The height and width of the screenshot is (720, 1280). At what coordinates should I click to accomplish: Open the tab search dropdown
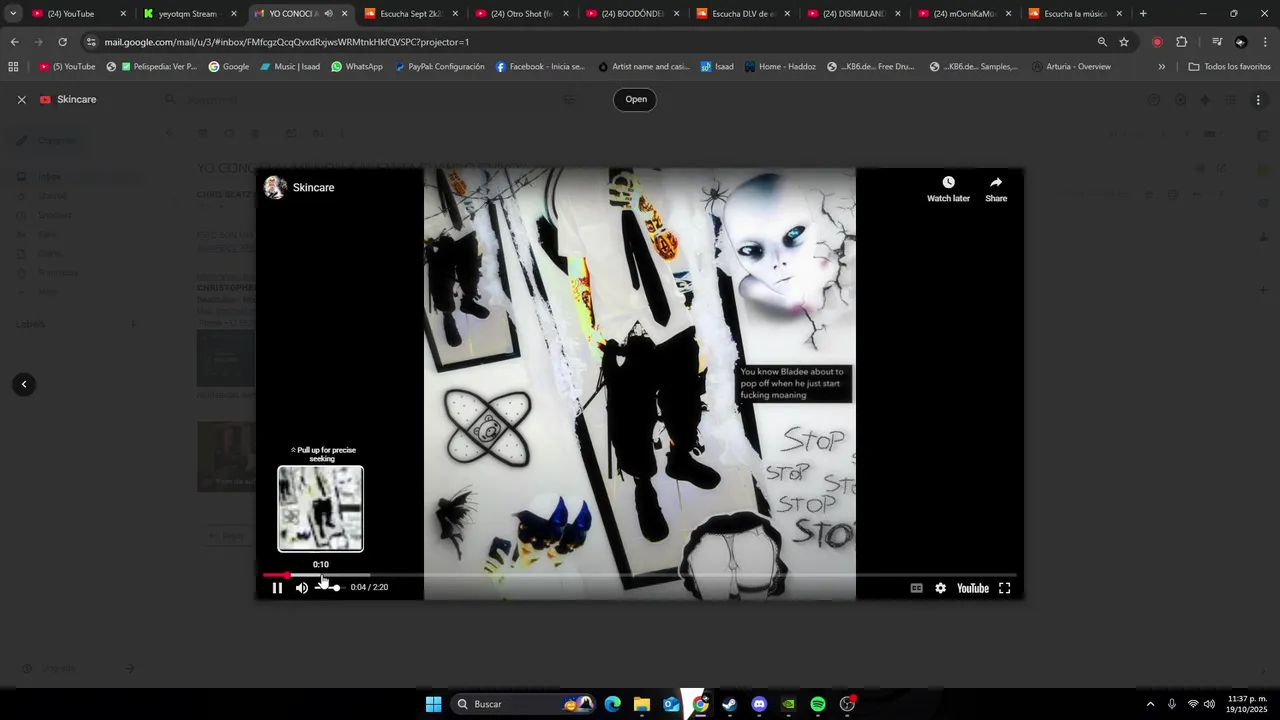click(x=13, y=14)
